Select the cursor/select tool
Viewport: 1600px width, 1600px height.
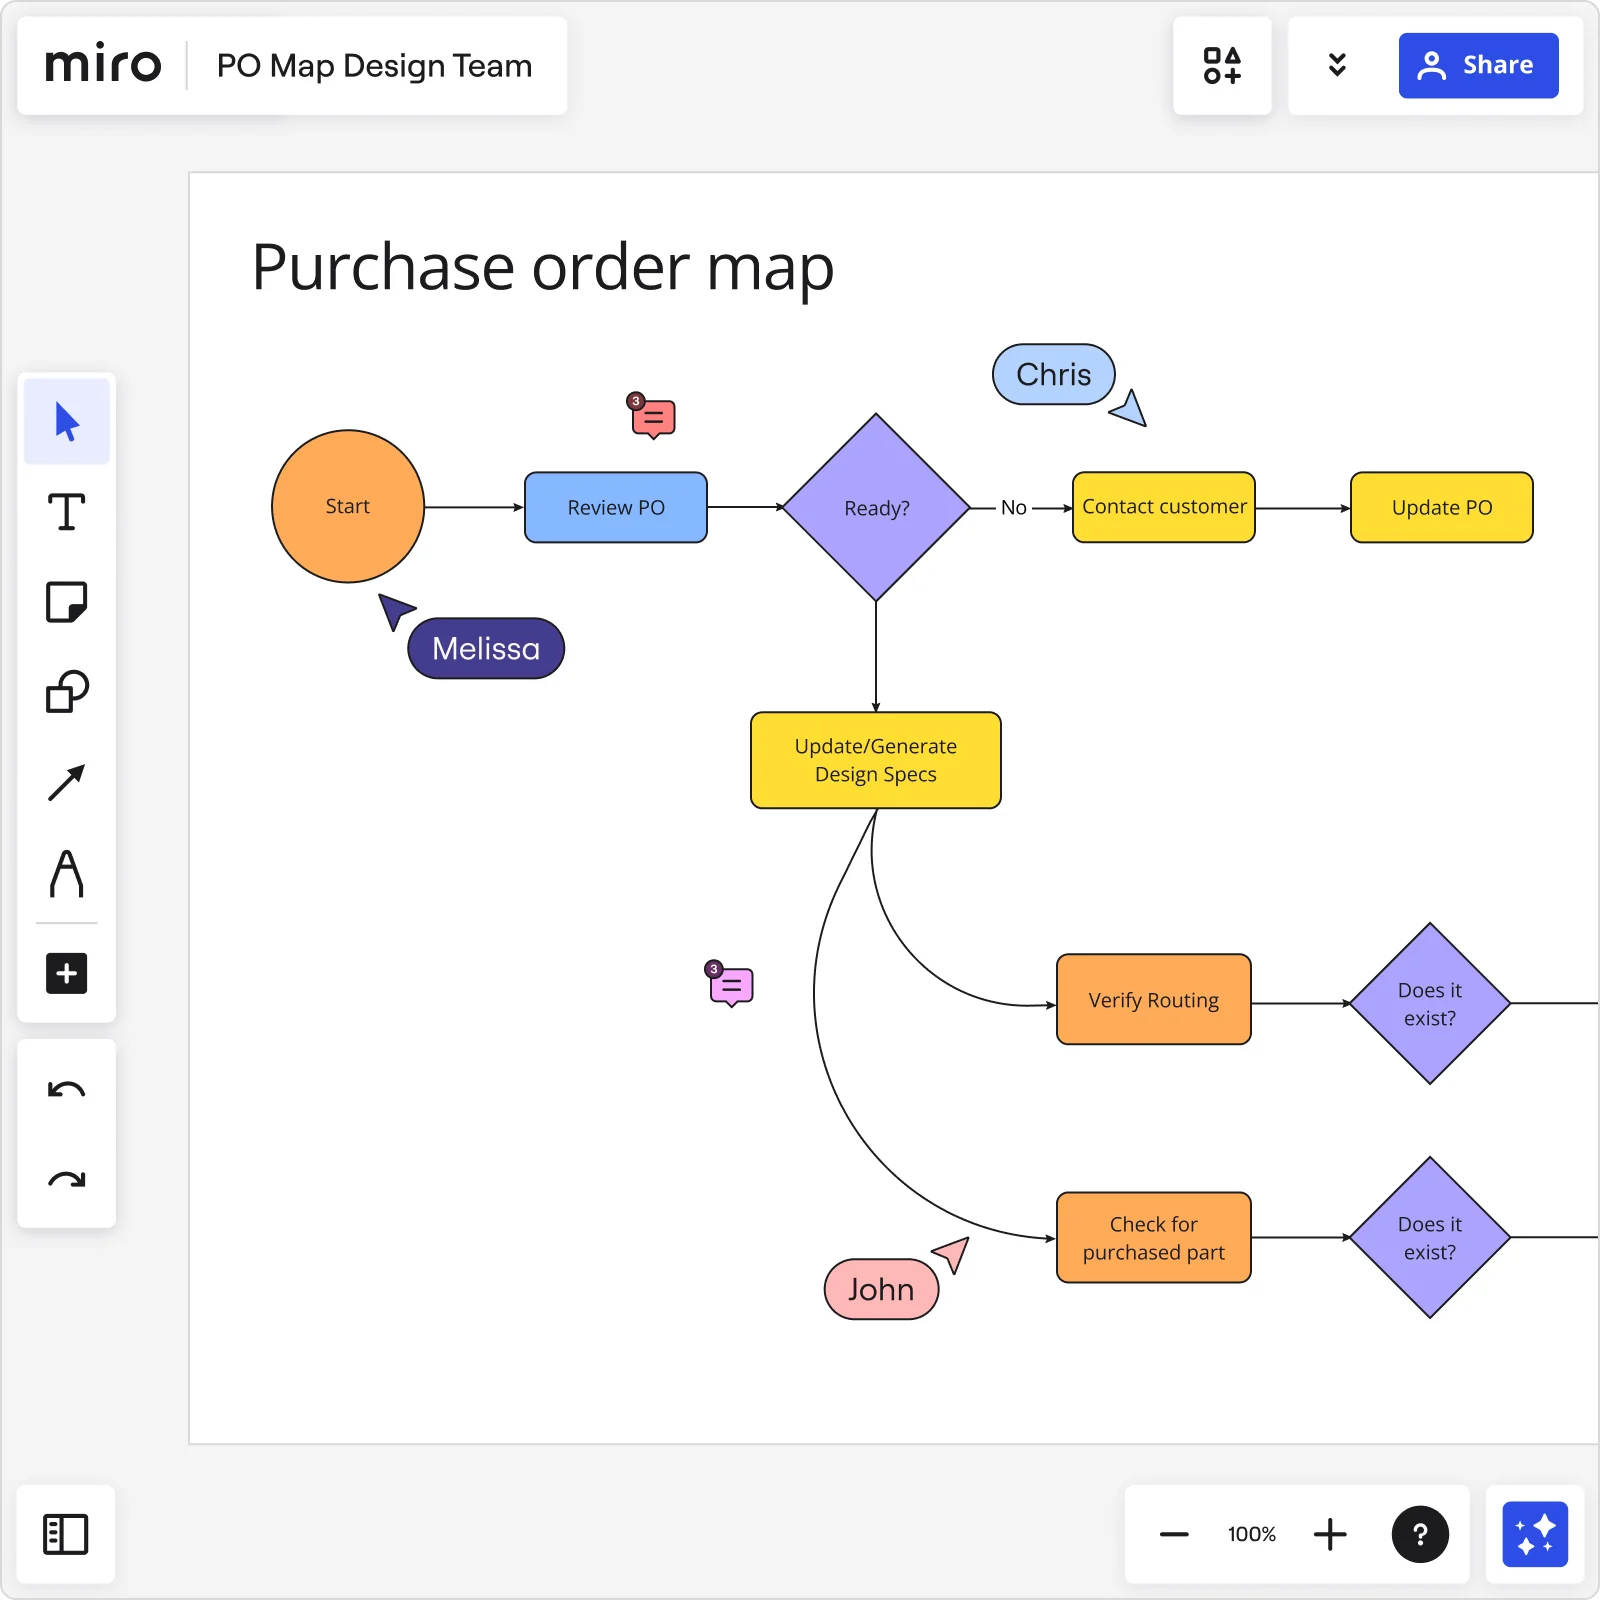click(x=66, y=421)
